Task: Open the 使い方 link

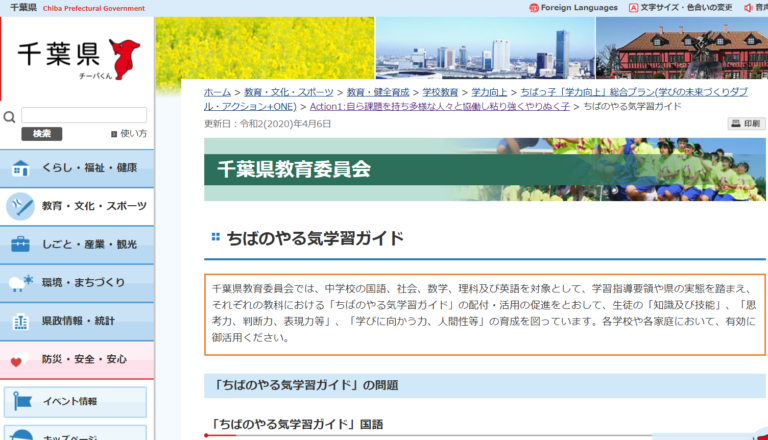Action: [133, 133]
